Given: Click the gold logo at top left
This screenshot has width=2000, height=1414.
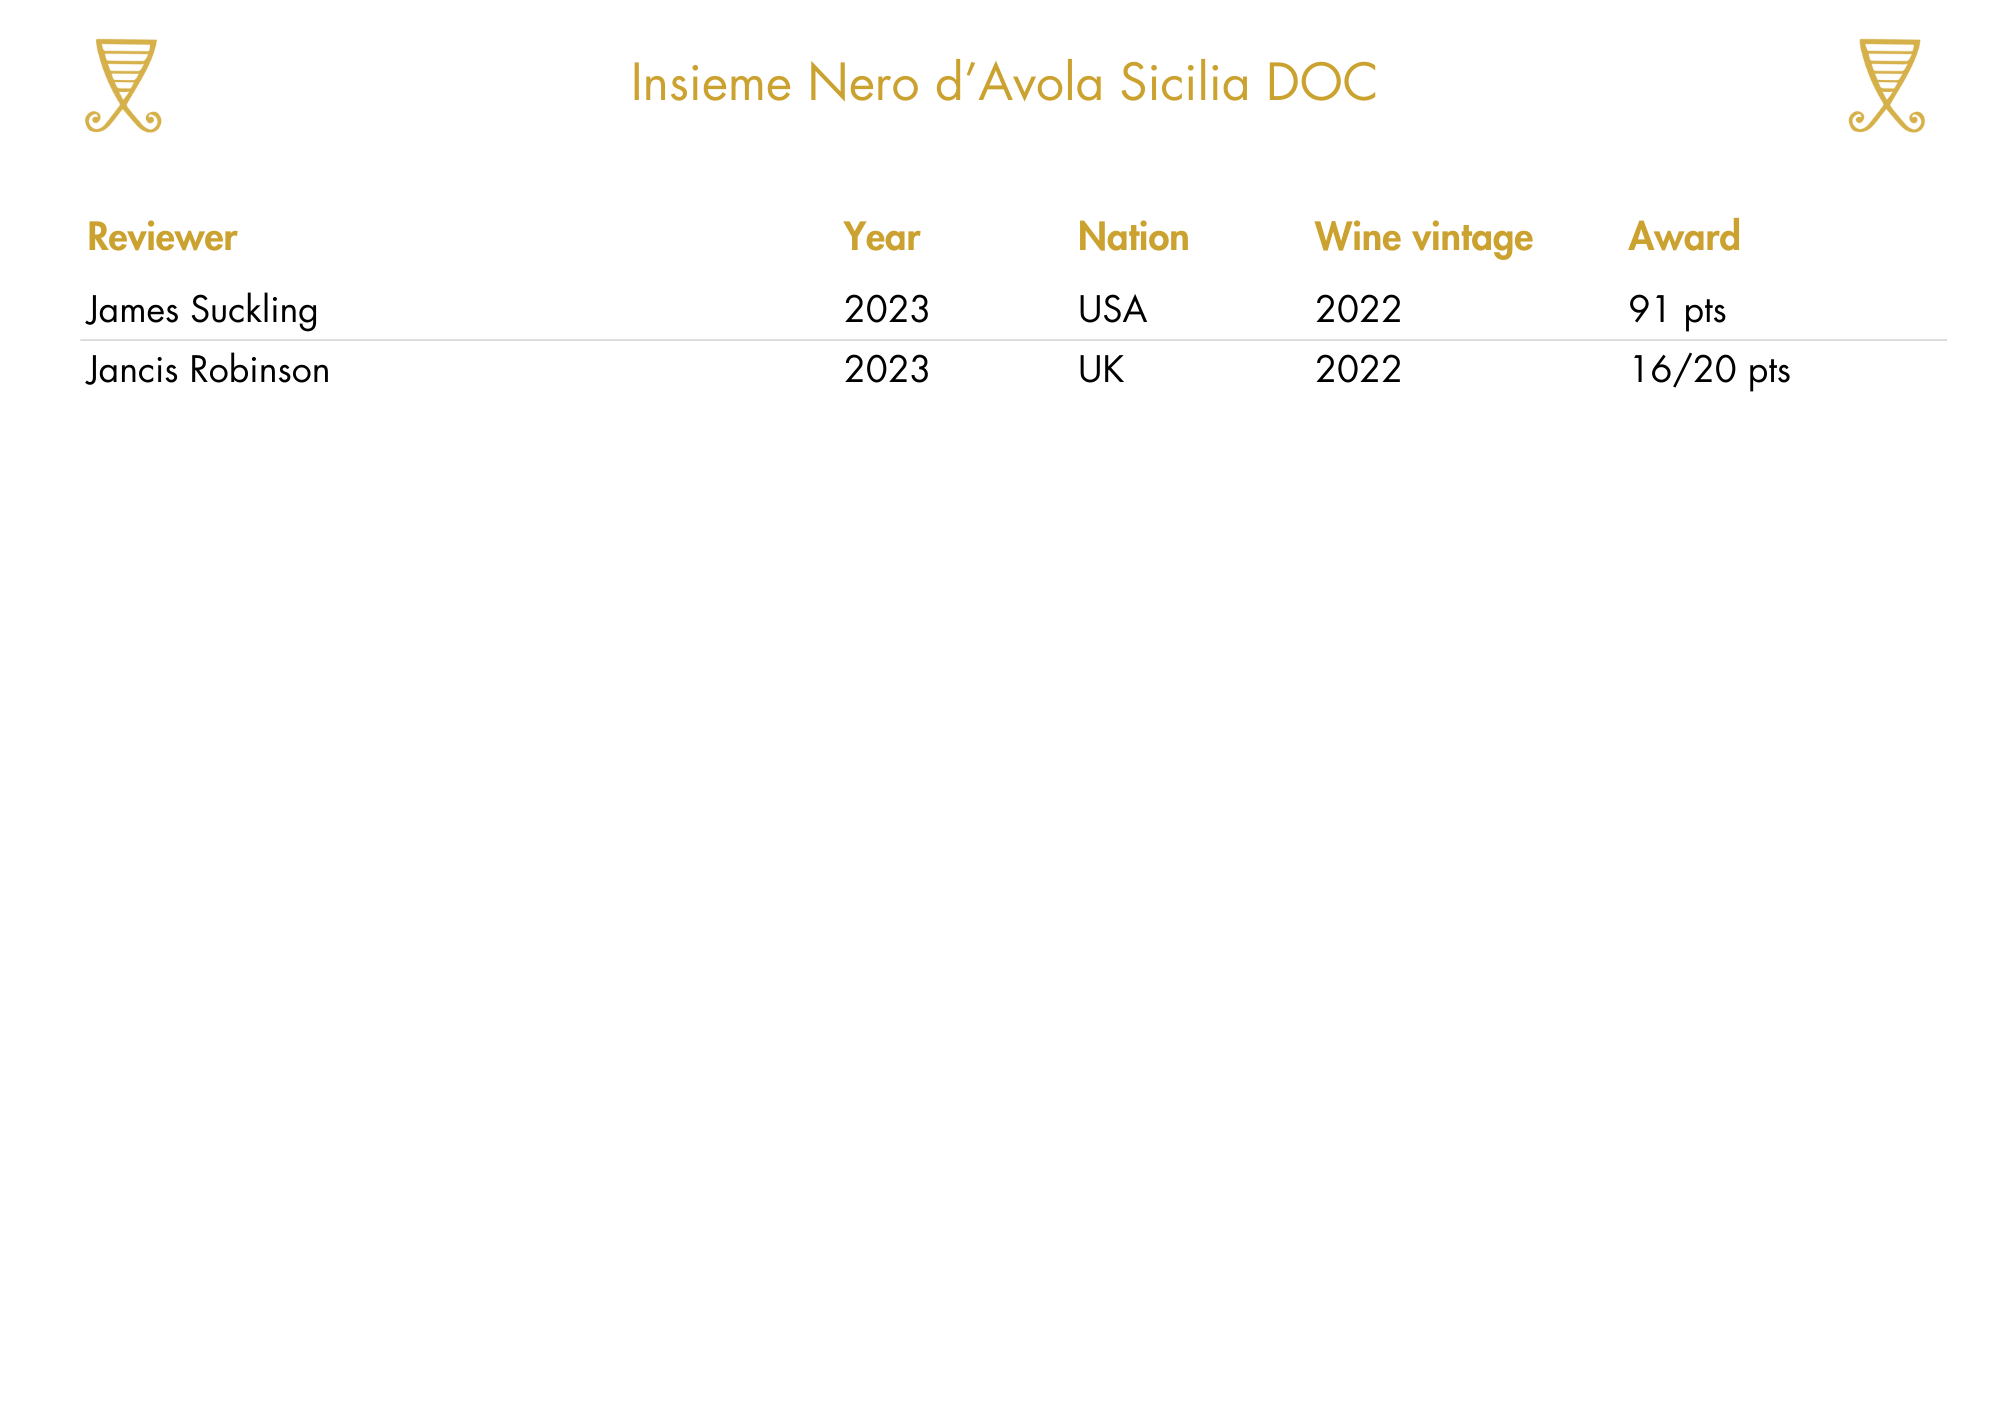Looking at the screenshot, I should pyautogui.click(x=123, y=86).
